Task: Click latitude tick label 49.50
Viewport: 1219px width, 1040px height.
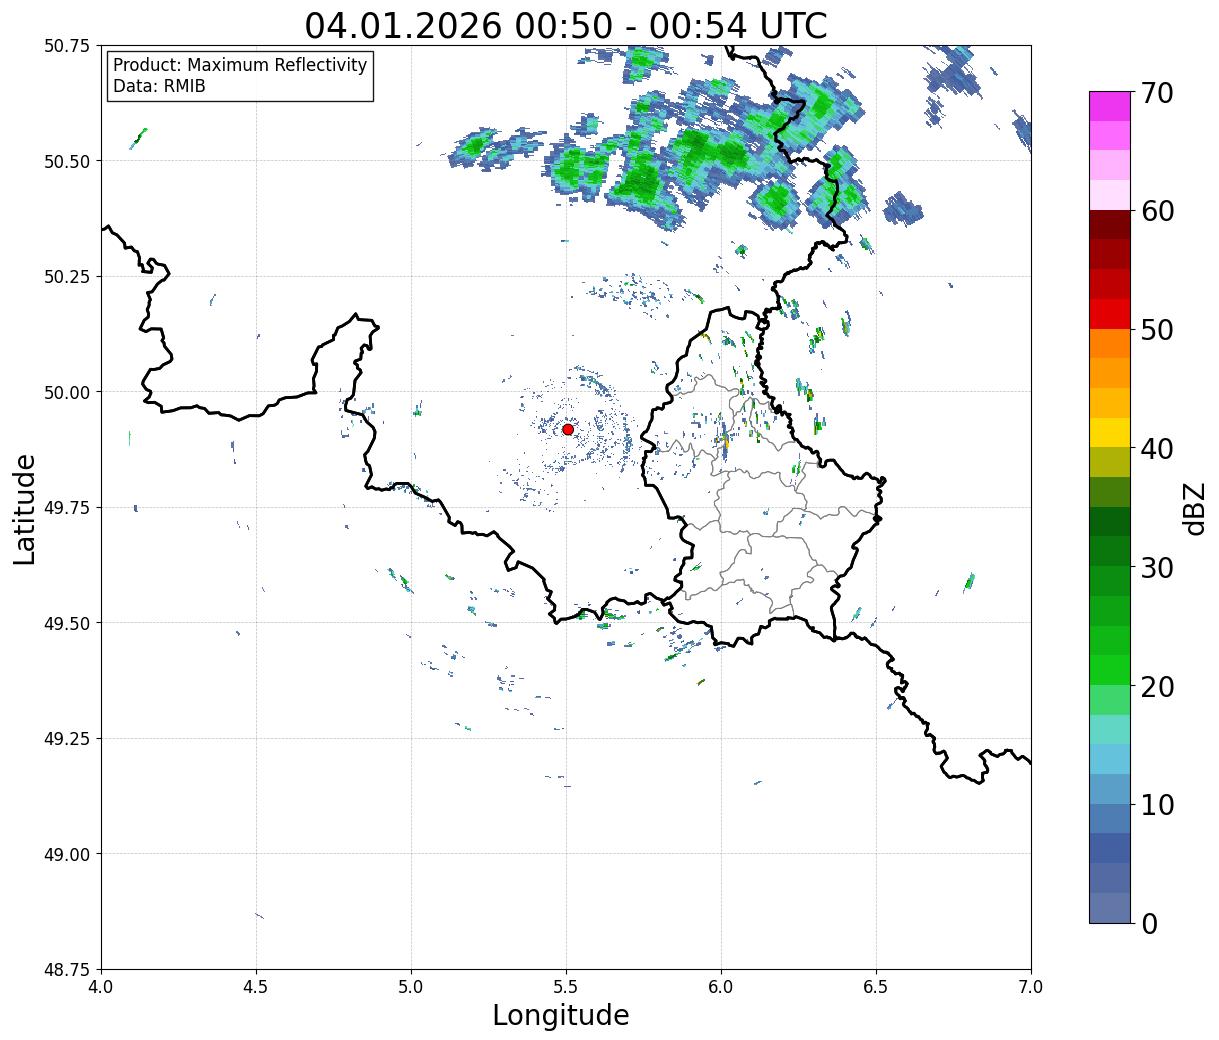Action: pyautogui.click(x=67, y=623)
